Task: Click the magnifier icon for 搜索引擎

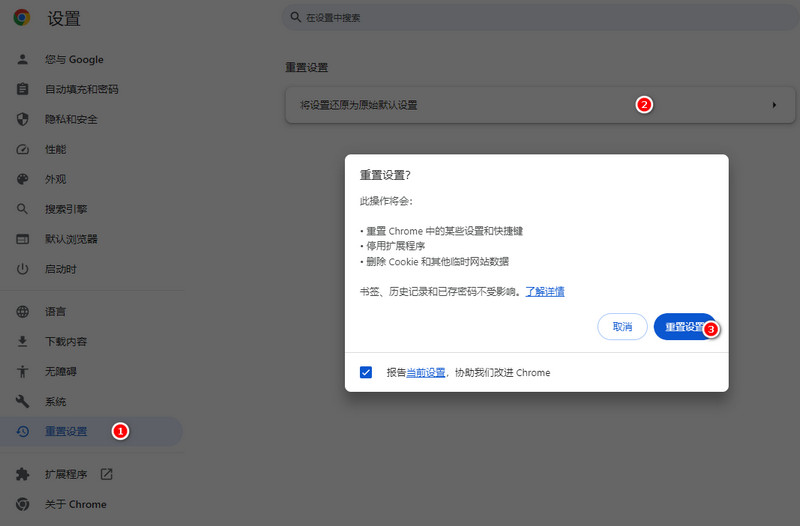Action: [22, 209]
